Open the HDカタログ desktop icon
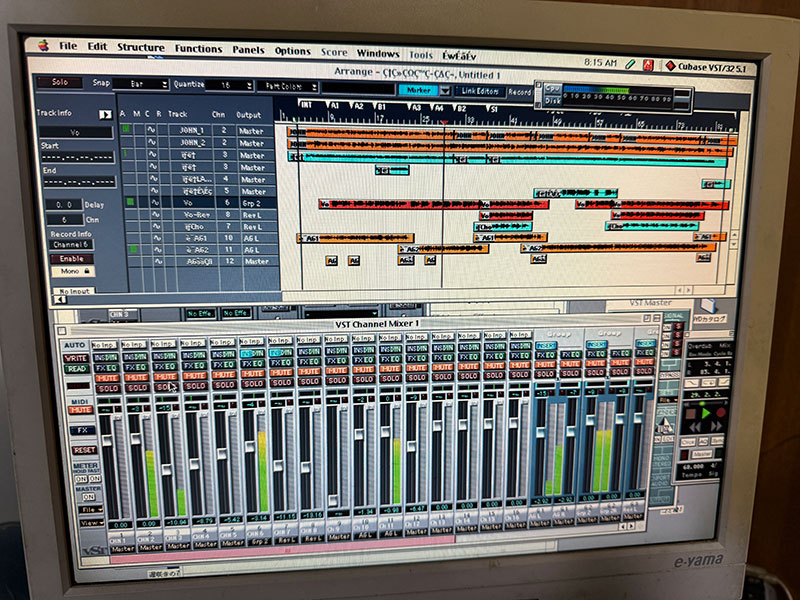This screenshot has height=600, width=800. [x=709, y=312]
